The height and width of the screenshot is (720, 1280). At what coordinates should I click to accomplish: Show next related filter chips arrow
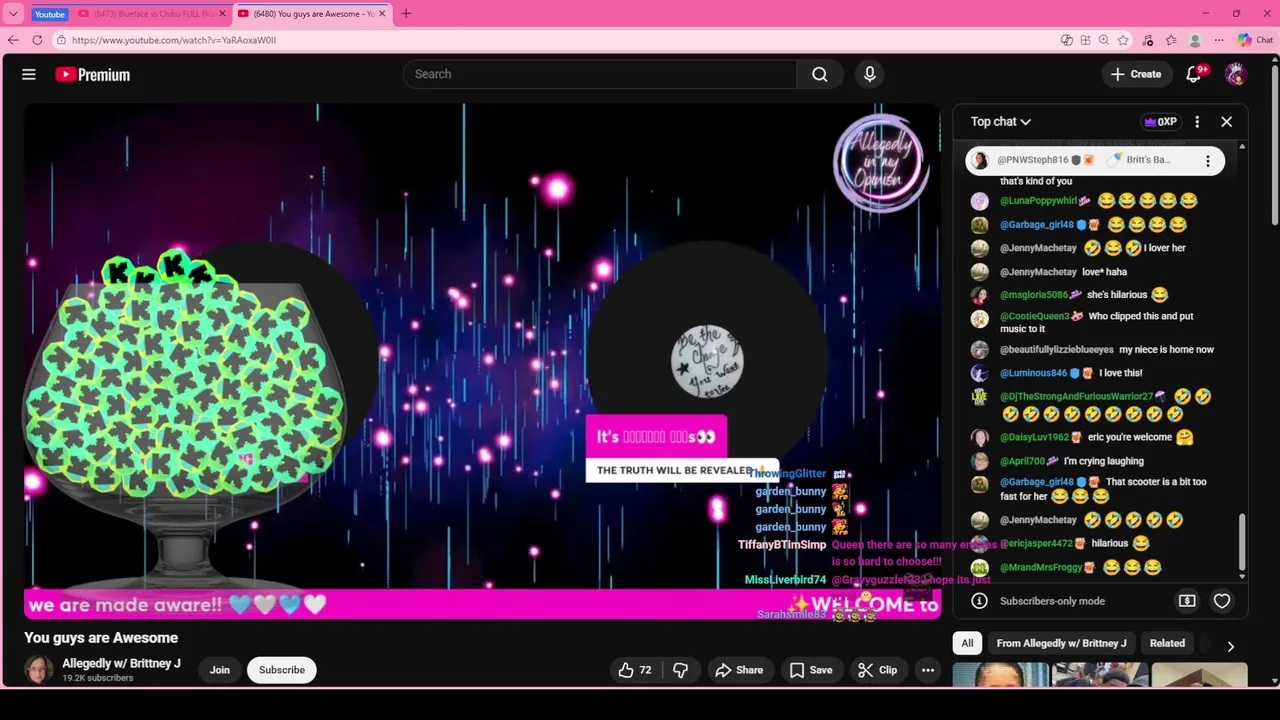[x=1231, y=646]
